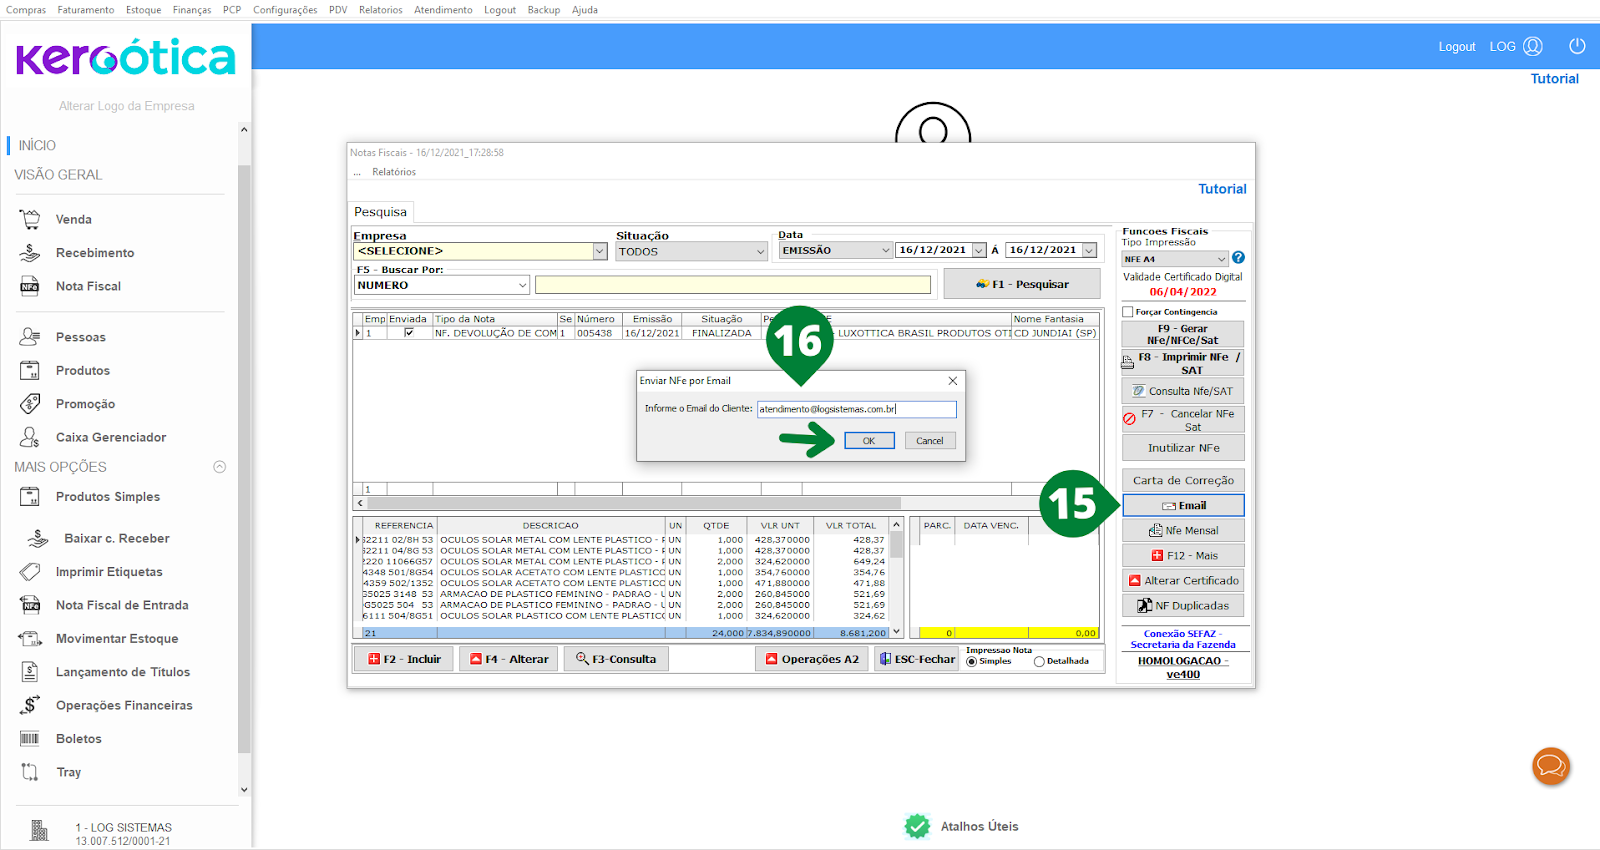1600x850 pixels.
Task: Open Buscar Por NUMERO dropdown
Action: 522,285
